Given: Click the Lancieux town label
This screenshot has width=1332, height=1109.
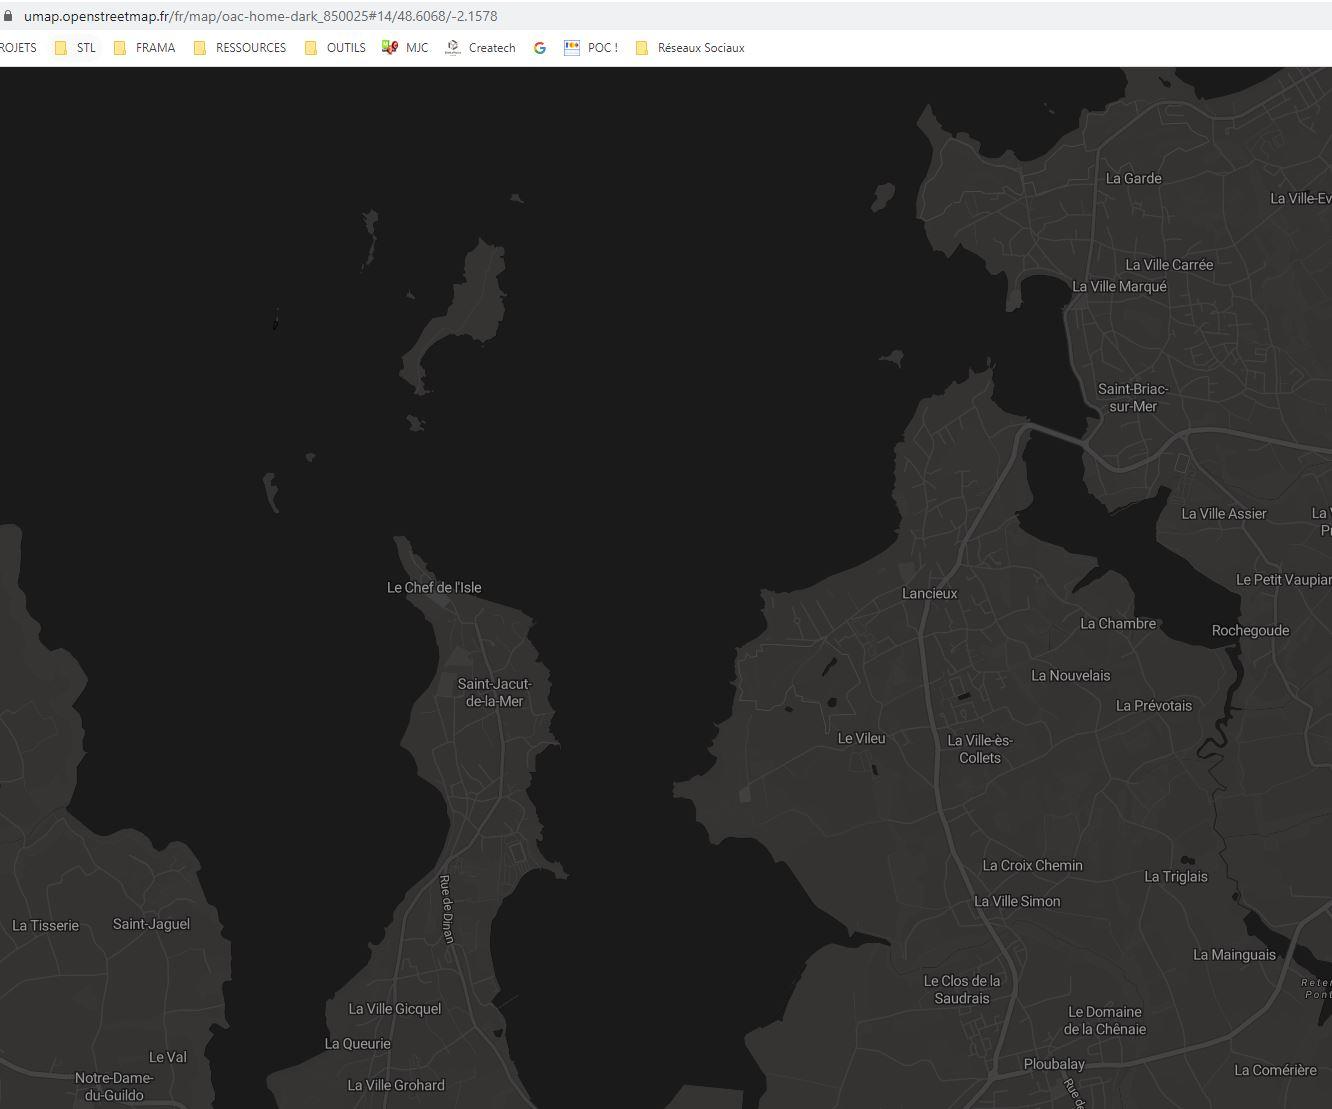Looking at the screenshot, I should [929, 593].
